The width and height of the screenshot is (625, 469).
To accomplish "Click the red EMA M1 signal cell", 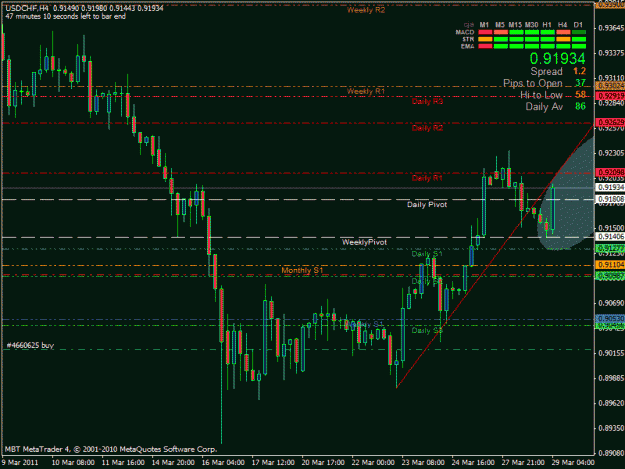I will click(485, 46).
